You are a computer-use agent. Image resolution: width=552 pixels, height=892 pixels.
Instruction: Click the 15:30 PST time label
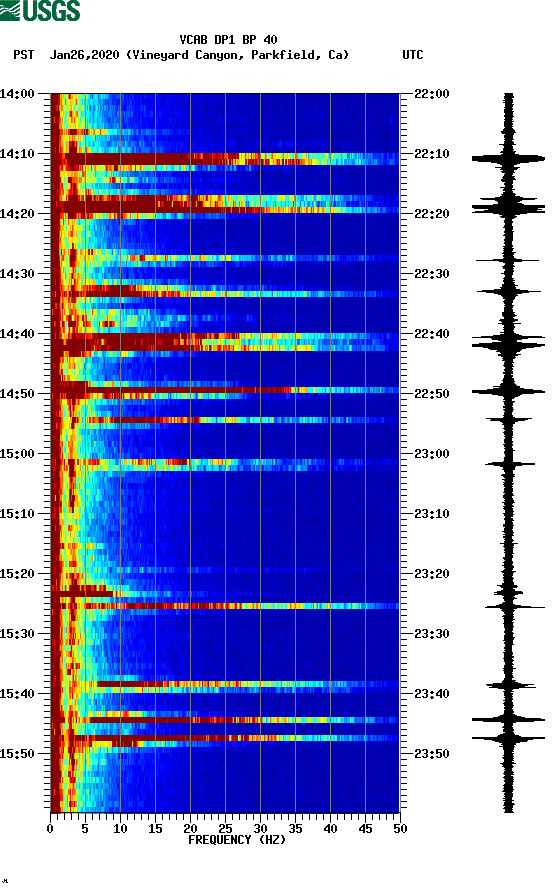[x=17, y=634]
